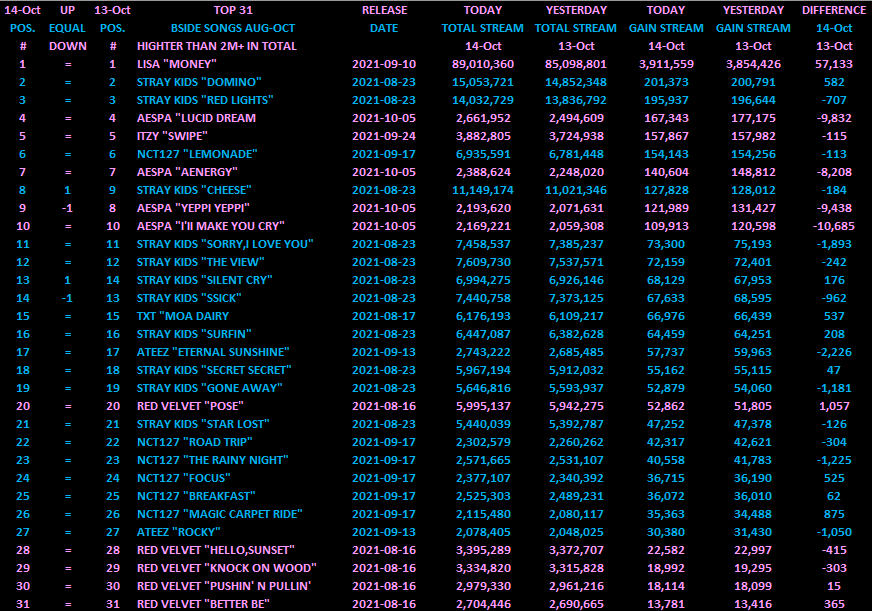Select the difference value 1,057

coord(834,406)
